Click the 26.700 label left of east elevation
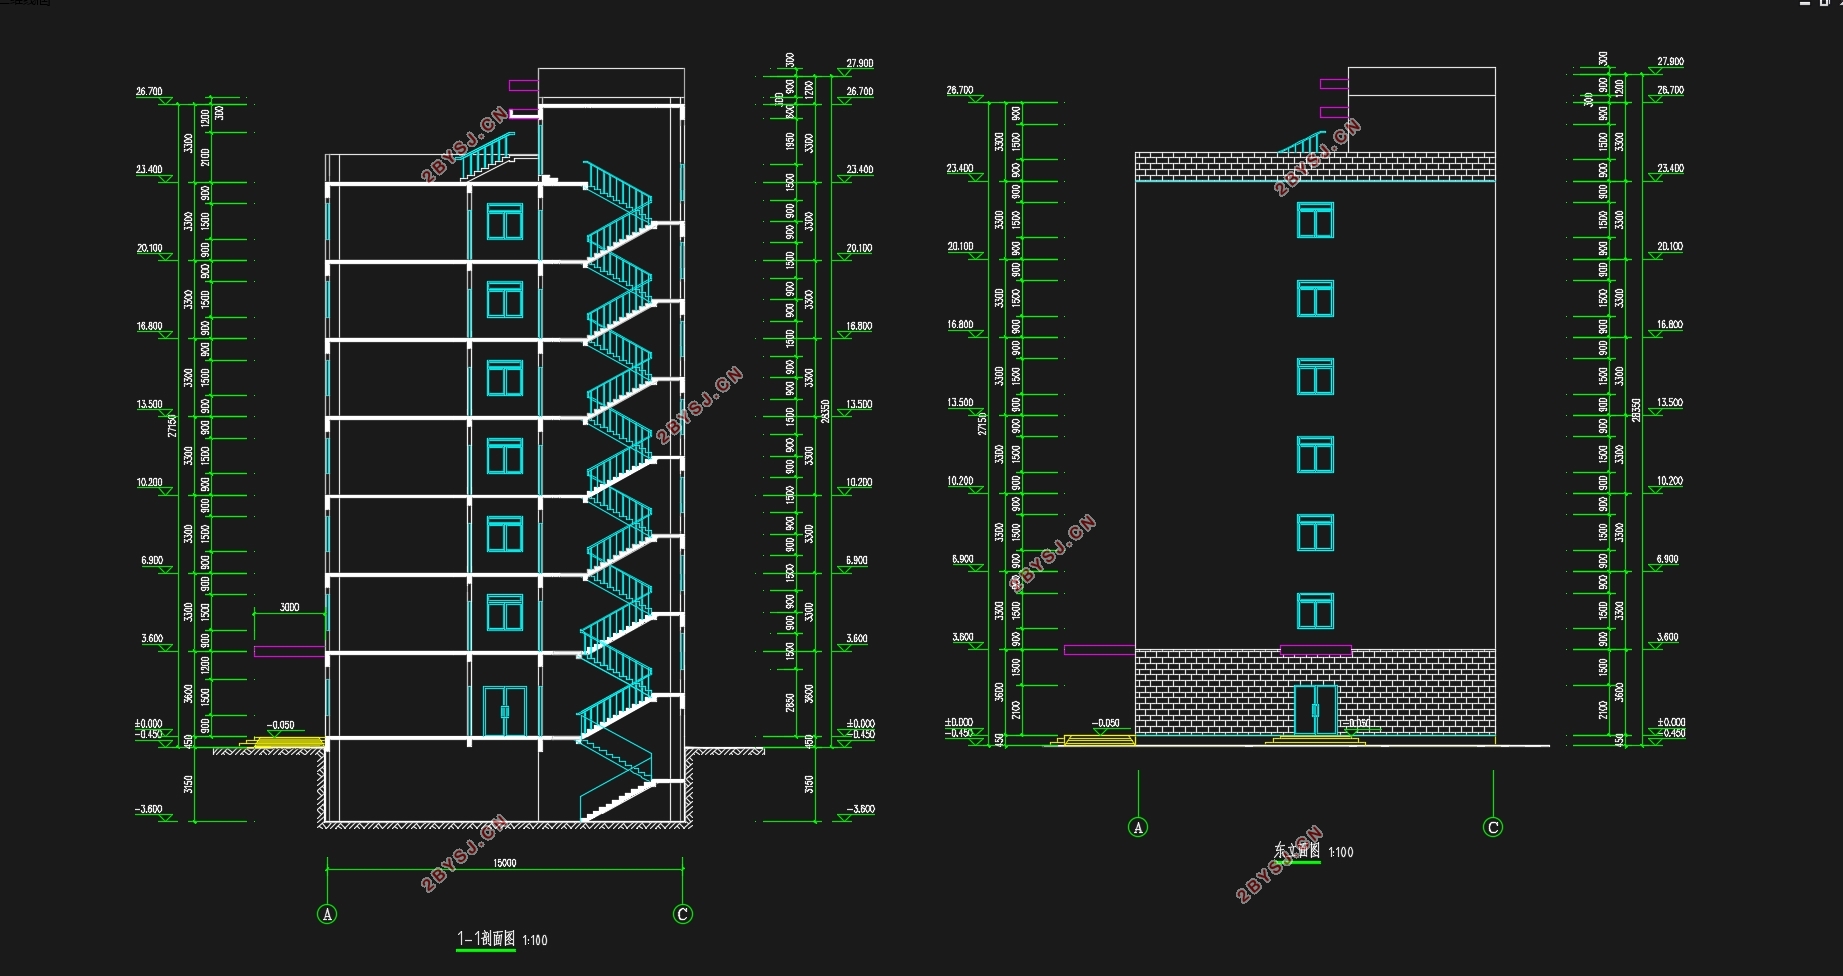Image resolution: width=1843 pixels, height=976 pixels. (960, 90)
